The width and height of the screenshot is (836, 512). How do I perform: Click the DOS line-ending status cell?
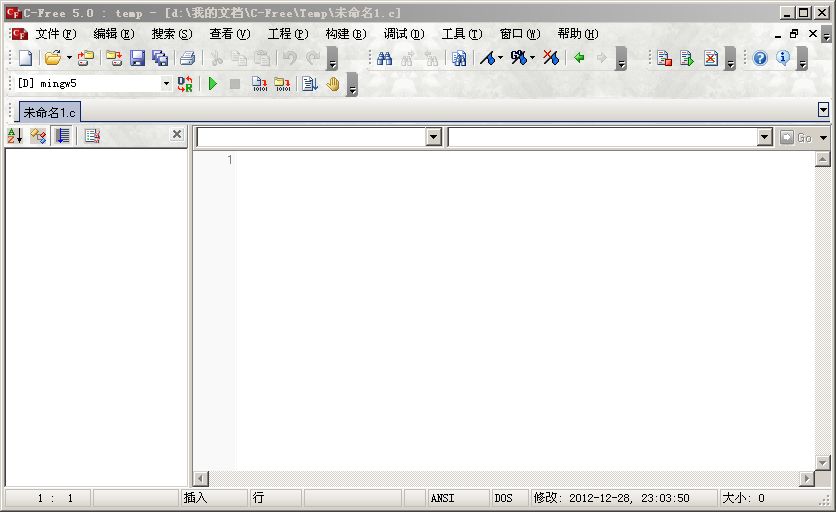point(509,498)
